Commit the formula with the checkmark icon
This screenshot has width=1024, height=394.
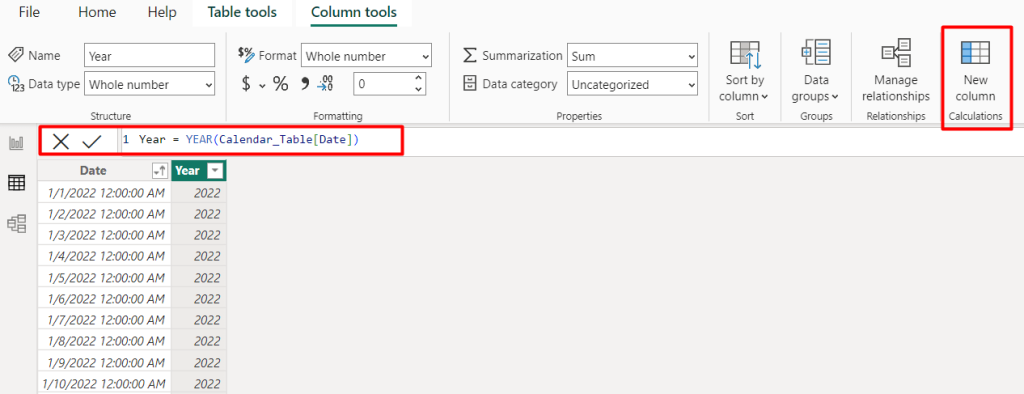91,141
